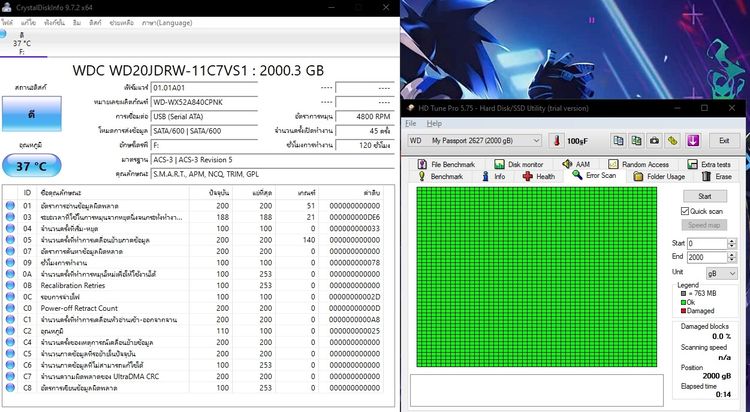Image resolution: width=750 pixels, height=412 pixels.
Task: Open the WD My Passport drive dropdown
Action: 474,141
